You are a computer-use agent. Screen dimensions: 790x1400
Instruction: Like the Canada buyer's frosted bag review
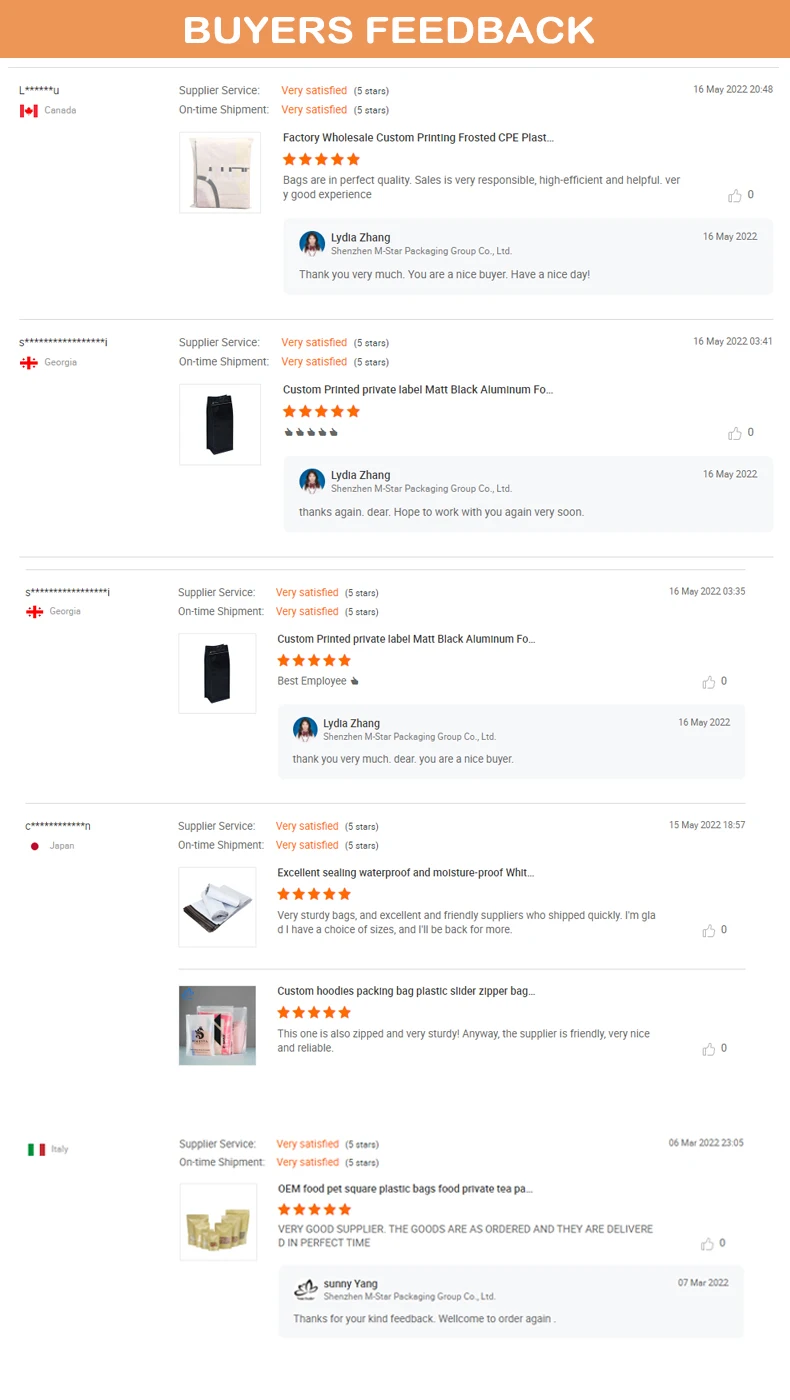[x=735, y=196]
